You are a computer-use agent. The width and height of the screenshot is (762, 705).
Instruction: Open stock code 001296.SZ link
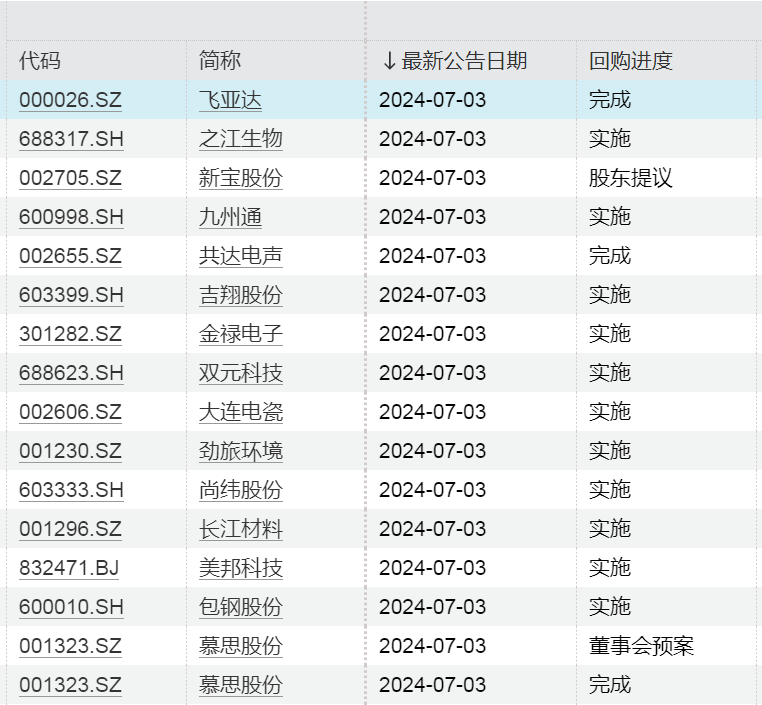point(70,529)
